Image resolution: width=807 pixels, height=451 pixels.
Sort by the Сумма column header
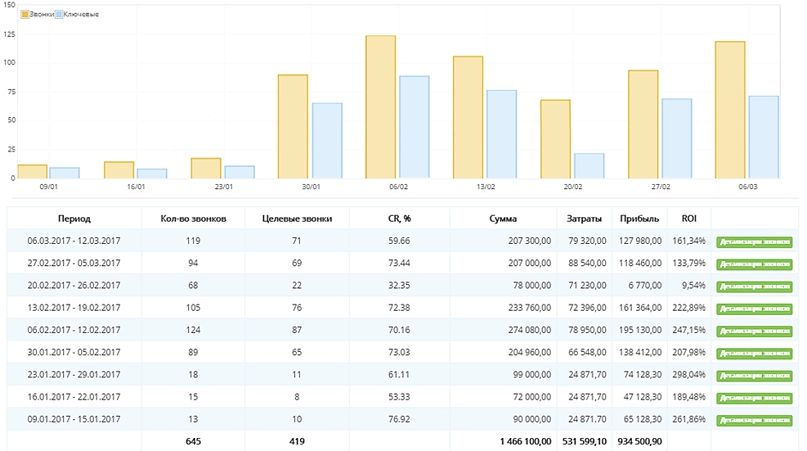pyautogui.click(x=503, y=219)
